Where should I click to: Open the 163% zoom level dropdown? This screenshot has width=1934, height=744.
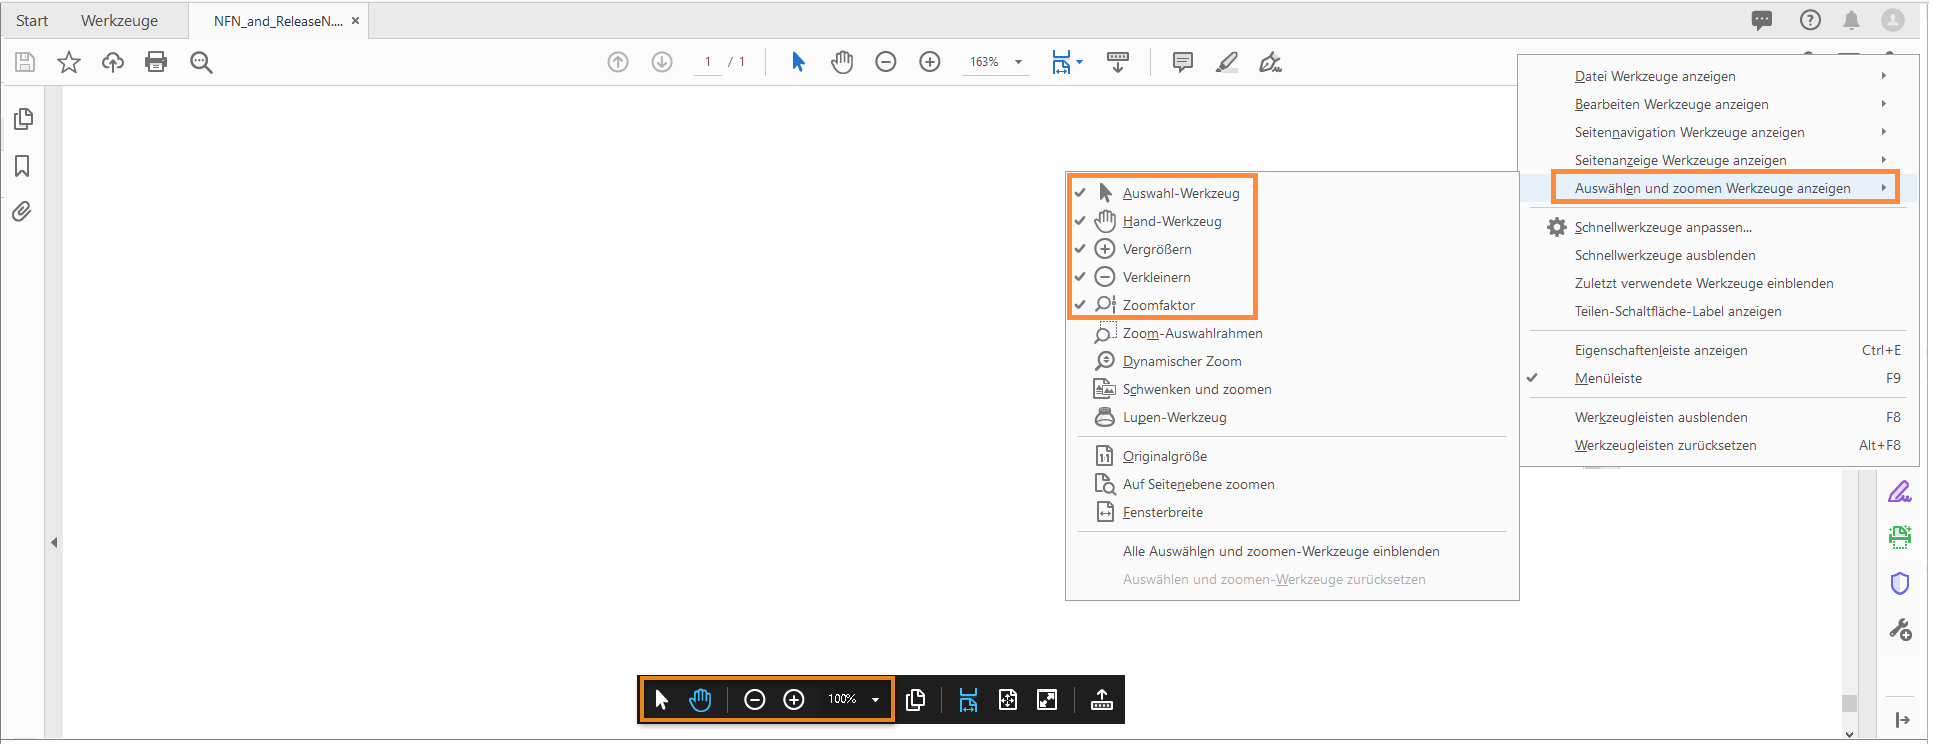[x=1019, y=62]
